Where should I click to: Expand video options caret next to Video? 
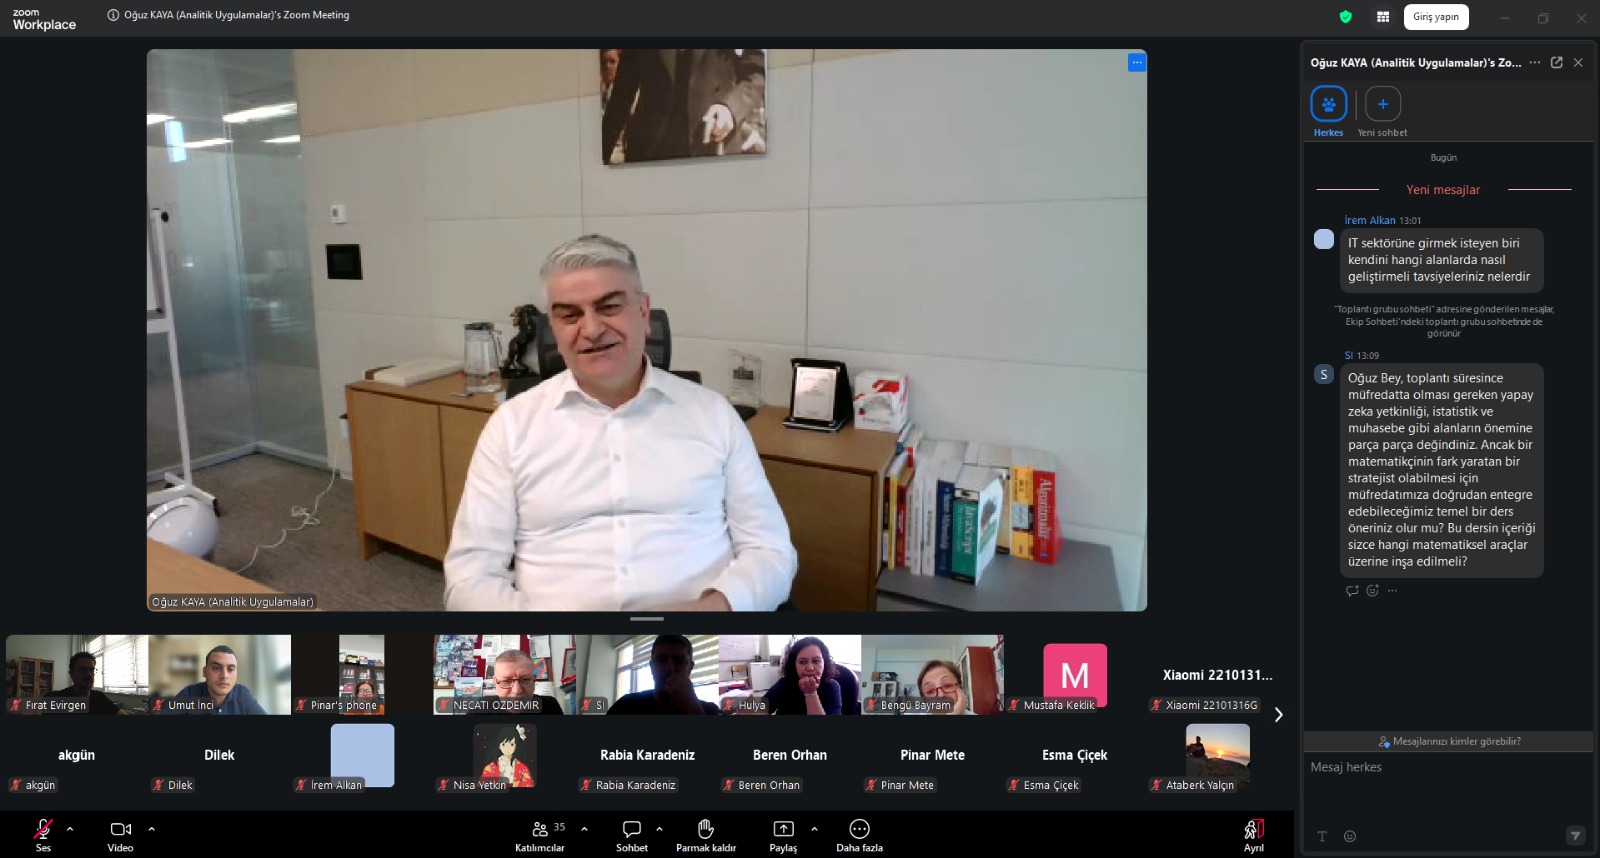[x=152, y=829]
